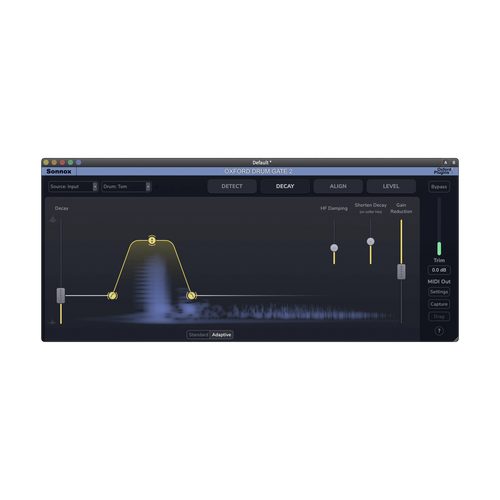Open the Drum: Tom dropdown
Screen dimensions: 500x500
(x=126, y=187)
